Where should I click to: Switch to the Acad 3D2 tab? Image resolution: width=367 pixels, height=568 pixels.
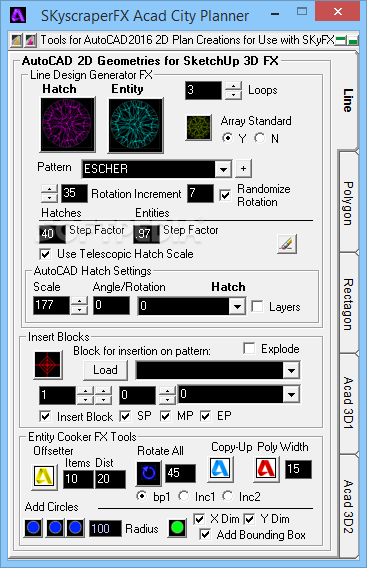click(x=348, y=506)
